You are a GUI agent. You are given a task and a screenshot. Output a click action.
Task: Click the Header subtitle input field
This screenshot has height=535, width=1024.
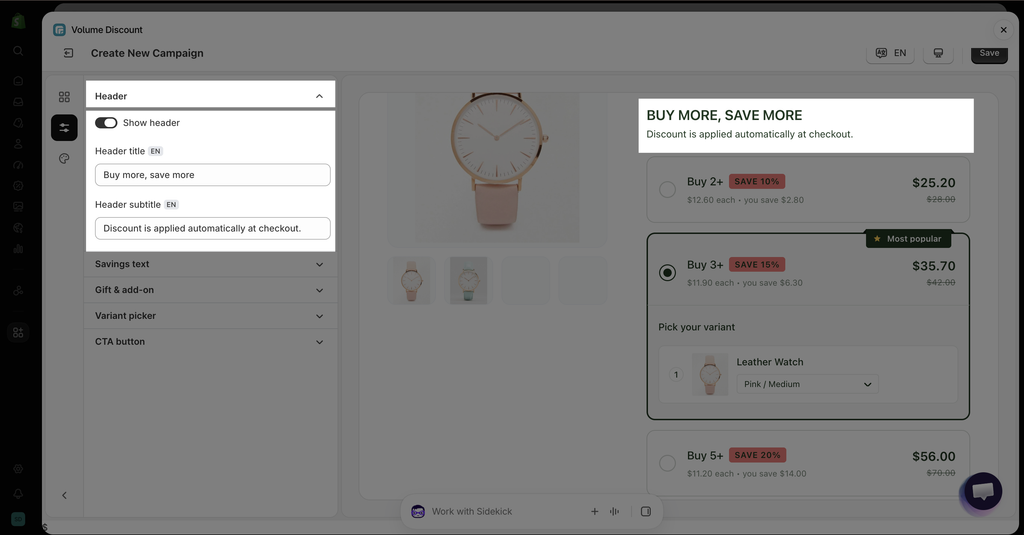[212, 229]
